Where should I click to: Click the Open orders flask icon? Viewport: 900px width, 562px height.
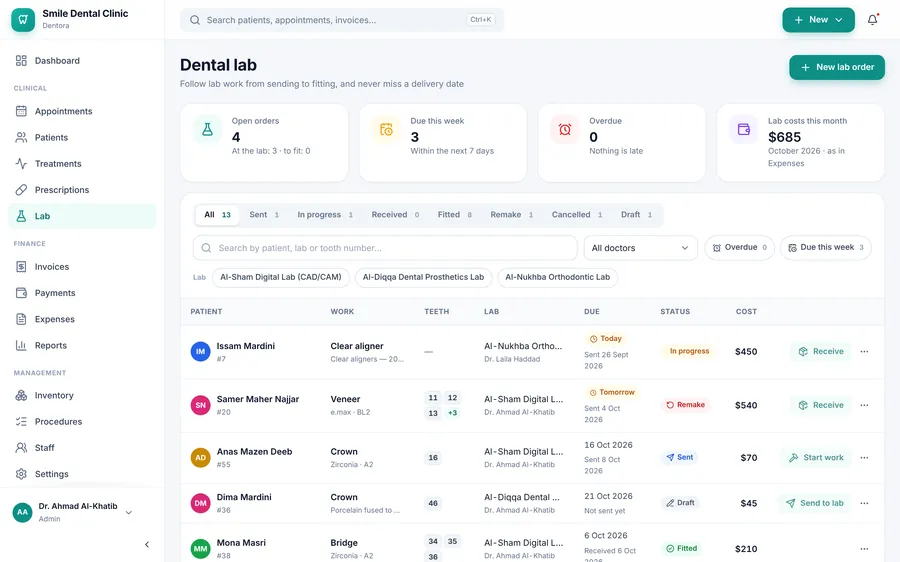click(207, 129)
